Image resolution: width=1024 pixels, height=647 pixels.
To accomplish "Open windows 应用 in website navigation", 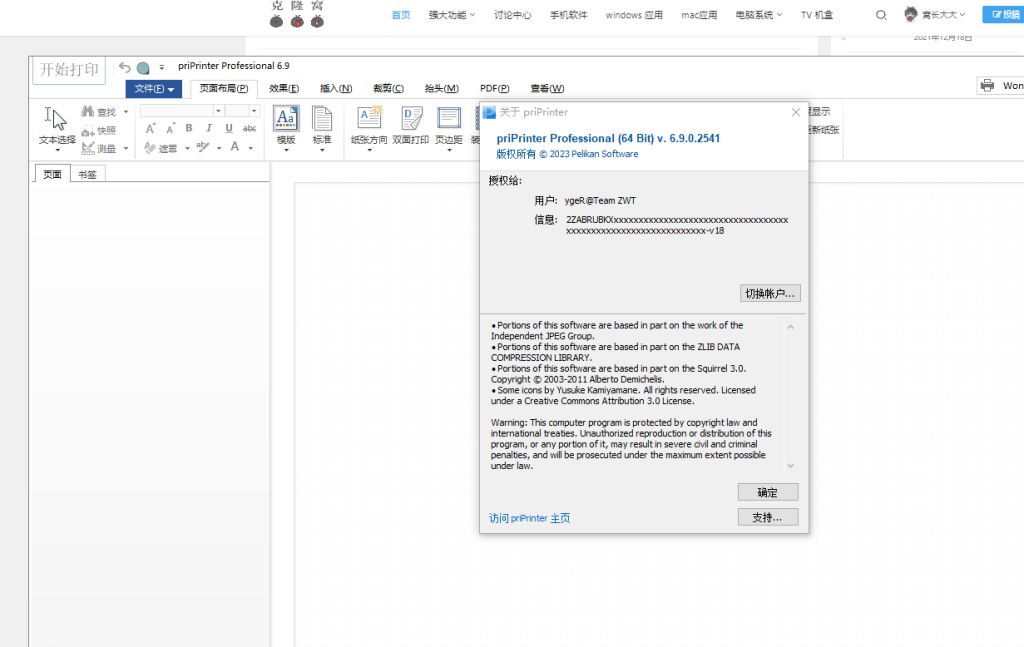I will pyautogui.click(x=634, y=15).
